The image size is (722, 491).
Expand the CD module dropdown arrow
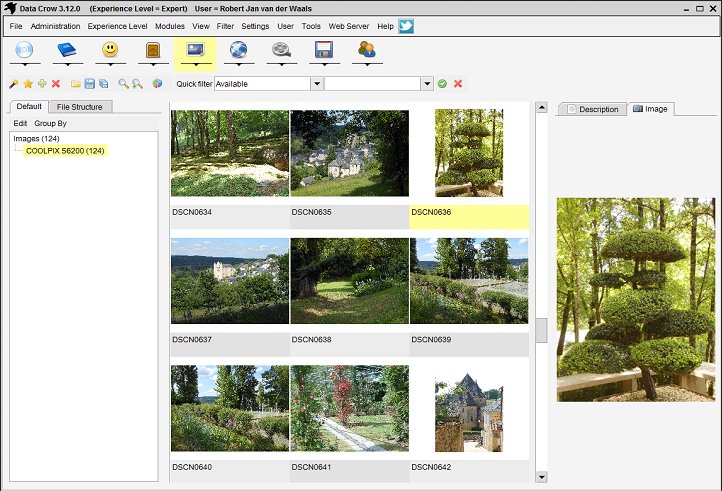(24, 64)
